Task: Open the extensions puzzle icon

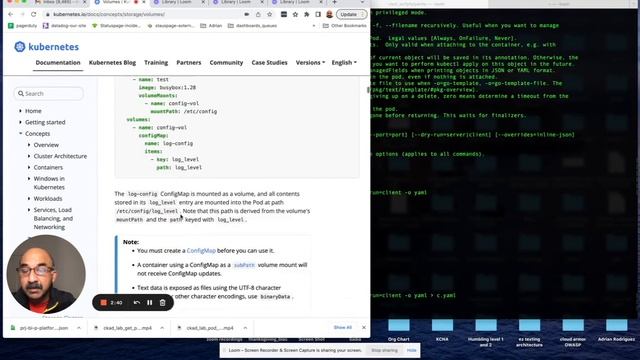Action: 307,14
